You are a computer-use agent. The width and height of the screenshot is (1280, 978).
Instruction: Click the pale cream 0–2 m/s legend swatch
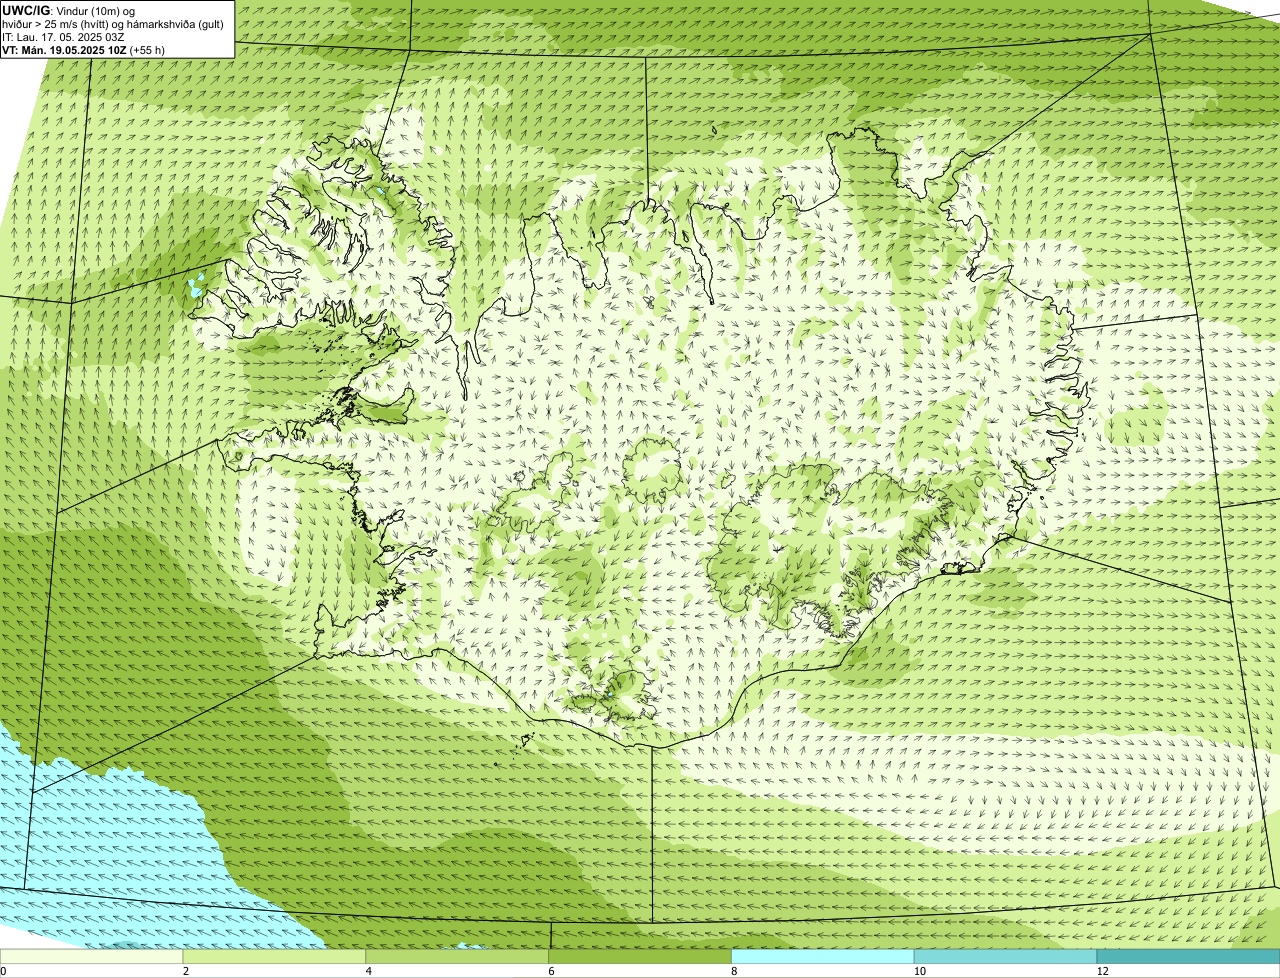92,956
